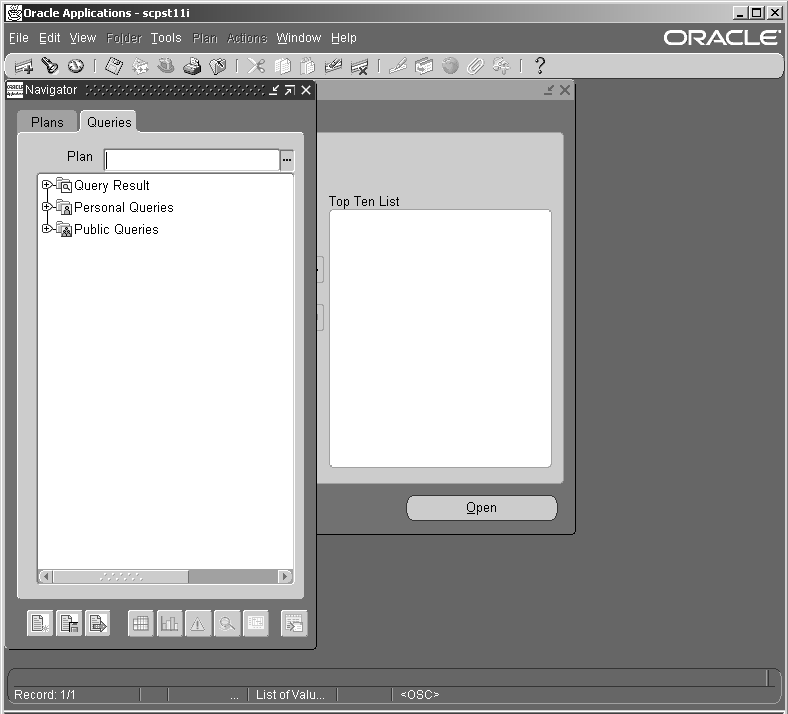Open the View menu
The width and height of the screenshot is (788, 714).
coord(83,38)
